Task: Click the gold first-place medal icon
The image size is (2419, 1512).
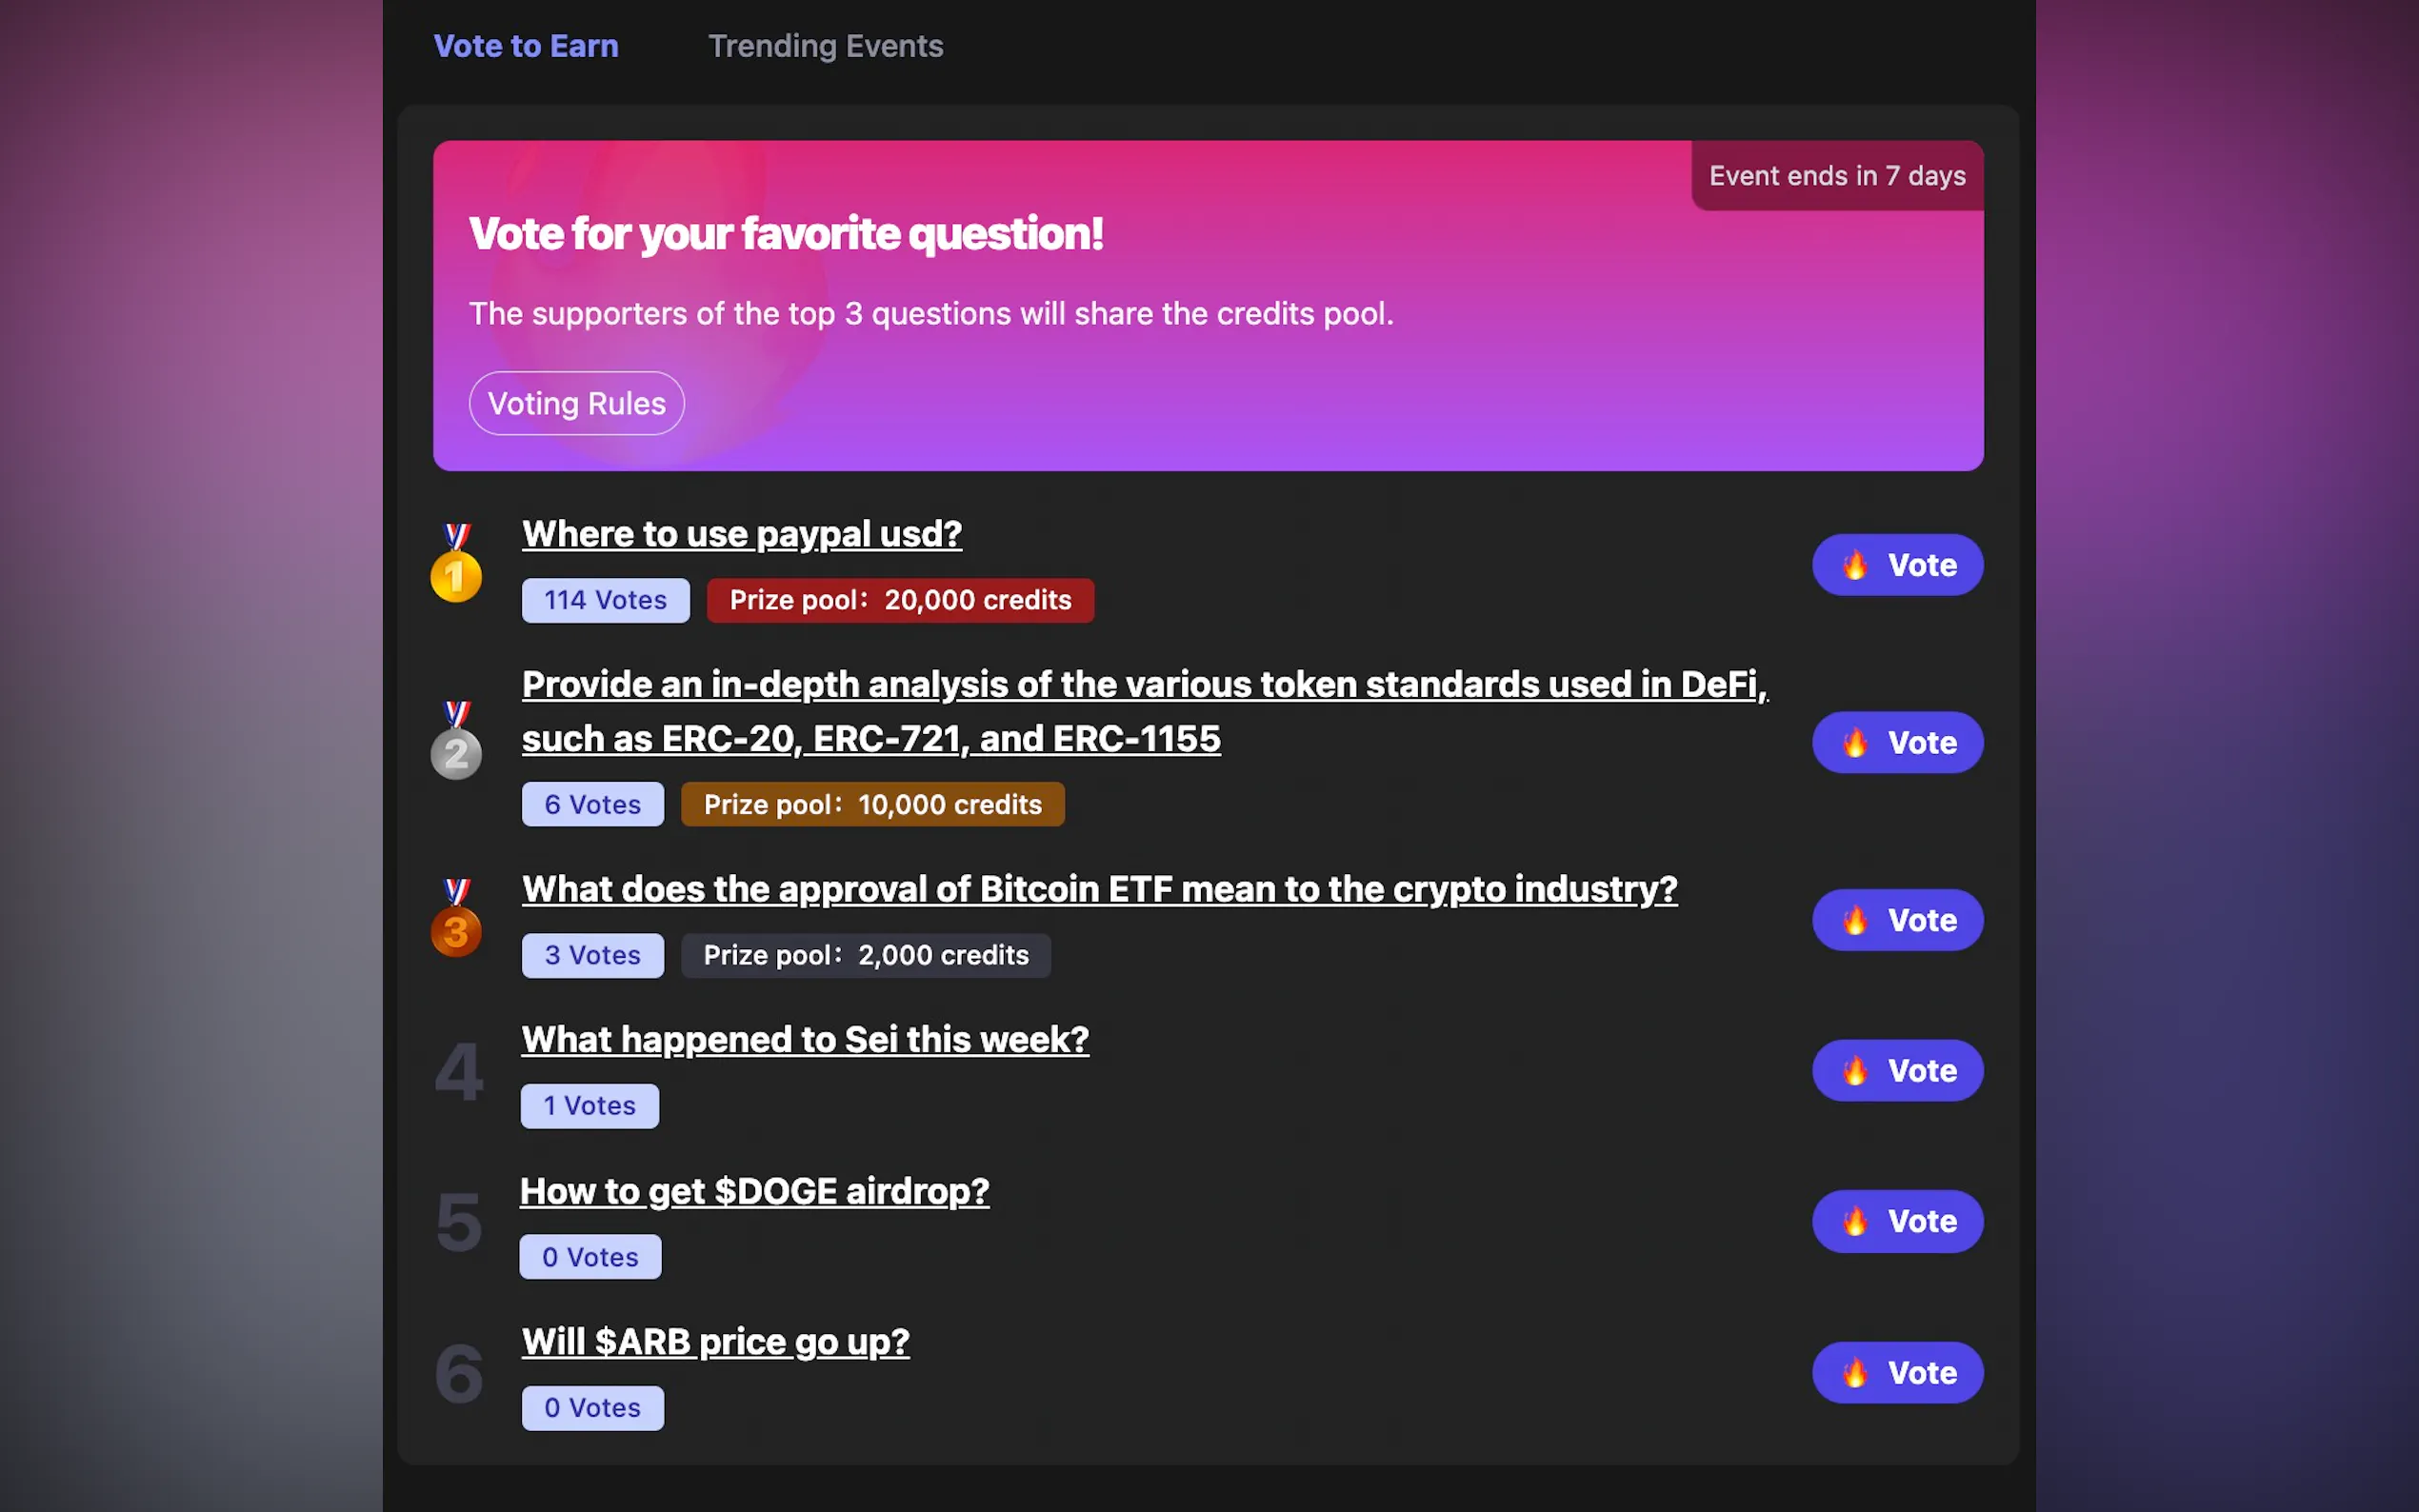Action: [x=456, y=565]
